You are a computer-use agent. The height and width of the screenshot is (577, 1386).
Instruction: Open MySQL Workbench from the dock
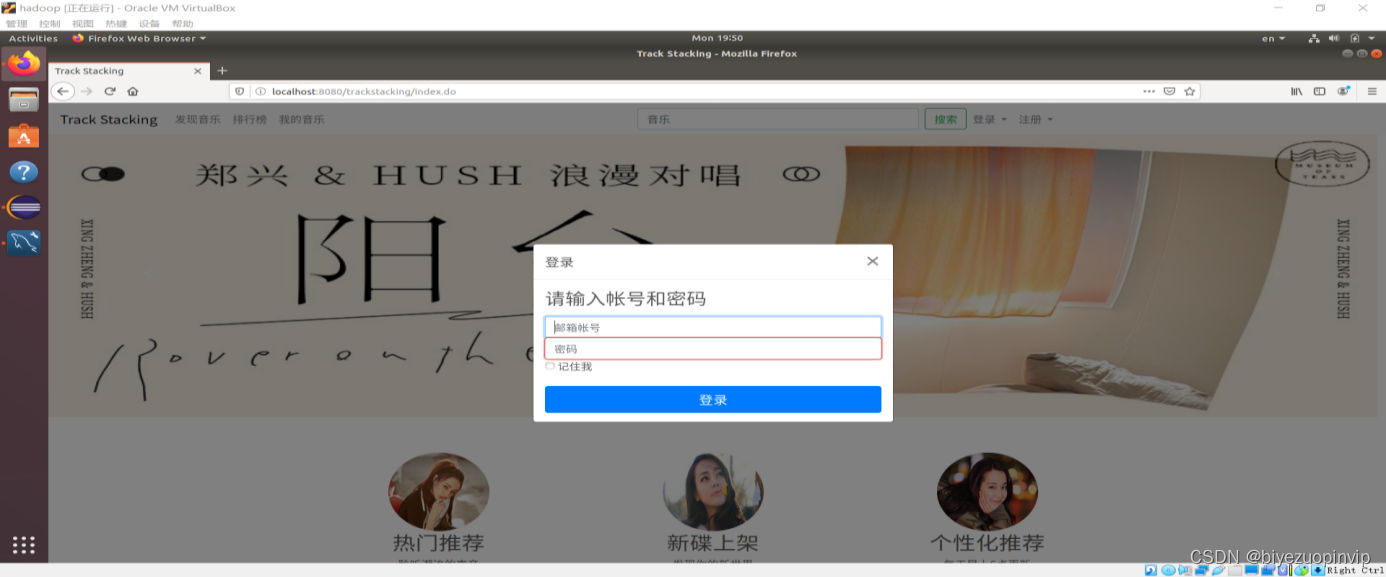coord(23,242)
